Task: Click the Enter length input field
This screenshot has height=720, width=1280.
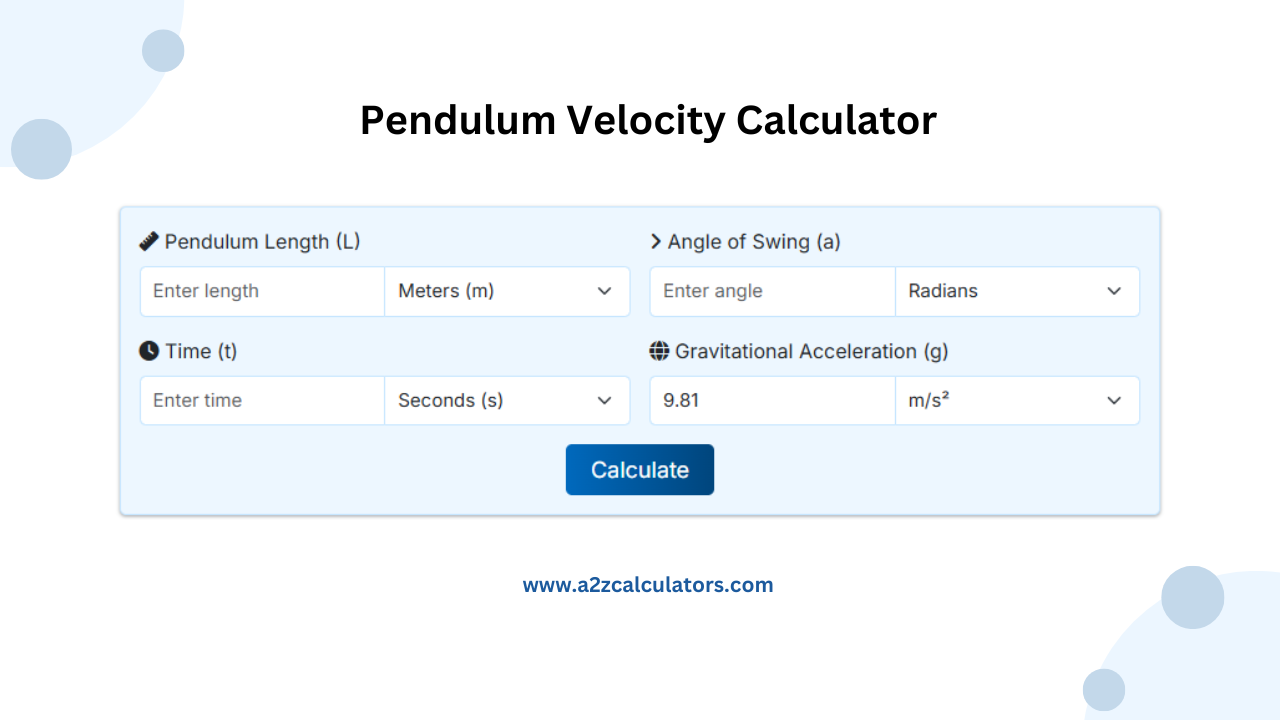Action: click(262, 291)
